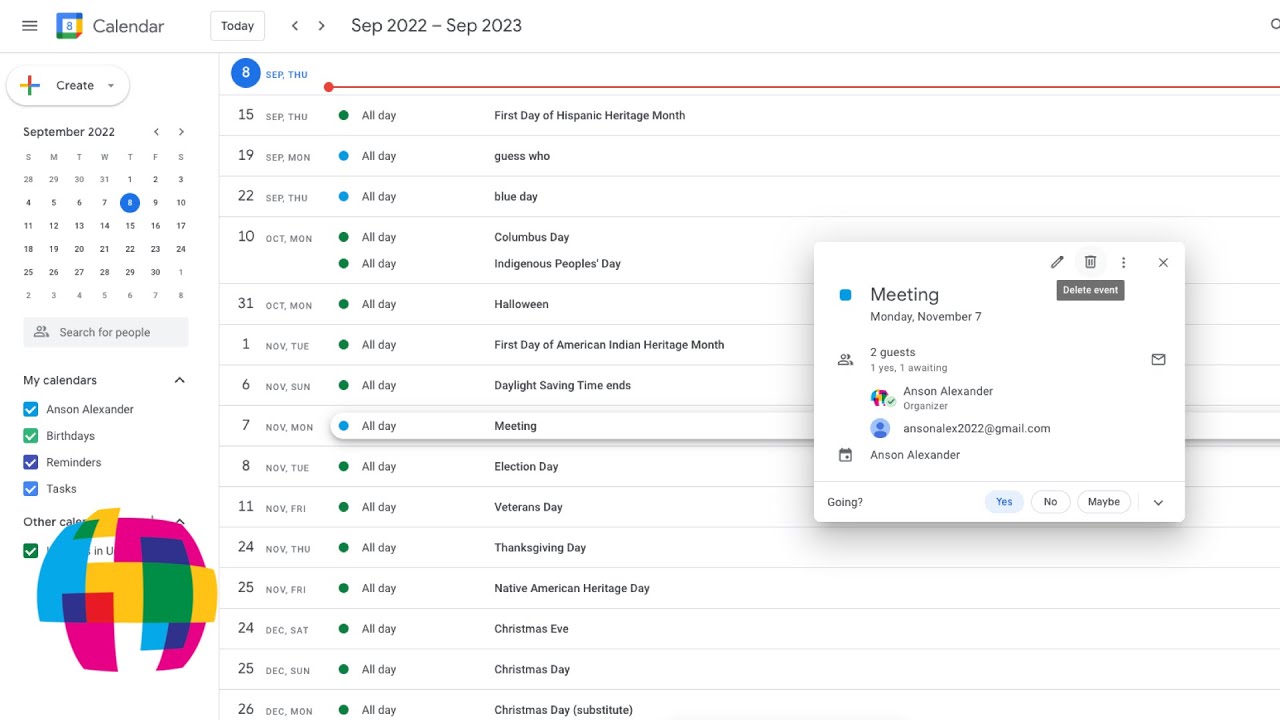1280x720 pixels.
Task: Uncheck the Anson Alexander calendar checkbox
Action: [31, 409]
